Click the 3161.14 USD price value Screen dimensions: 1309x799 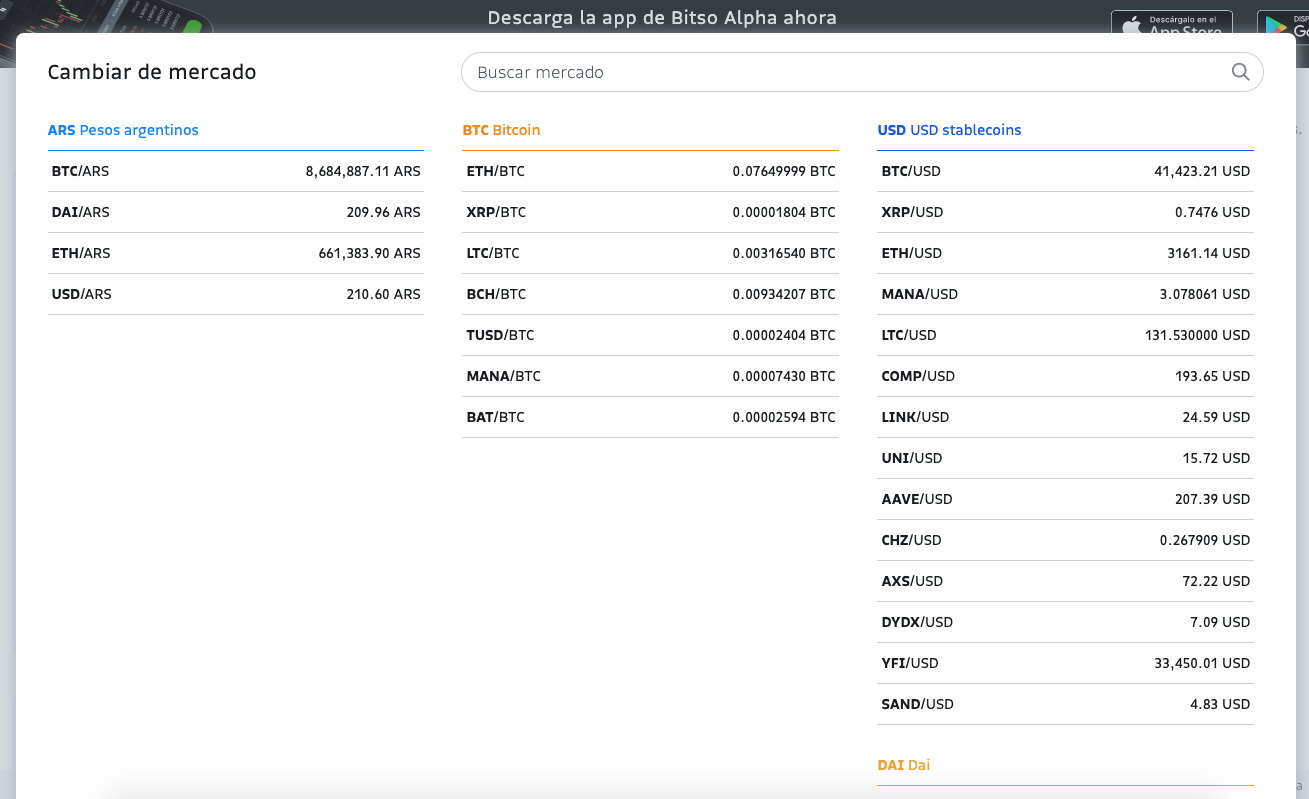click(x=1209, y=253)
